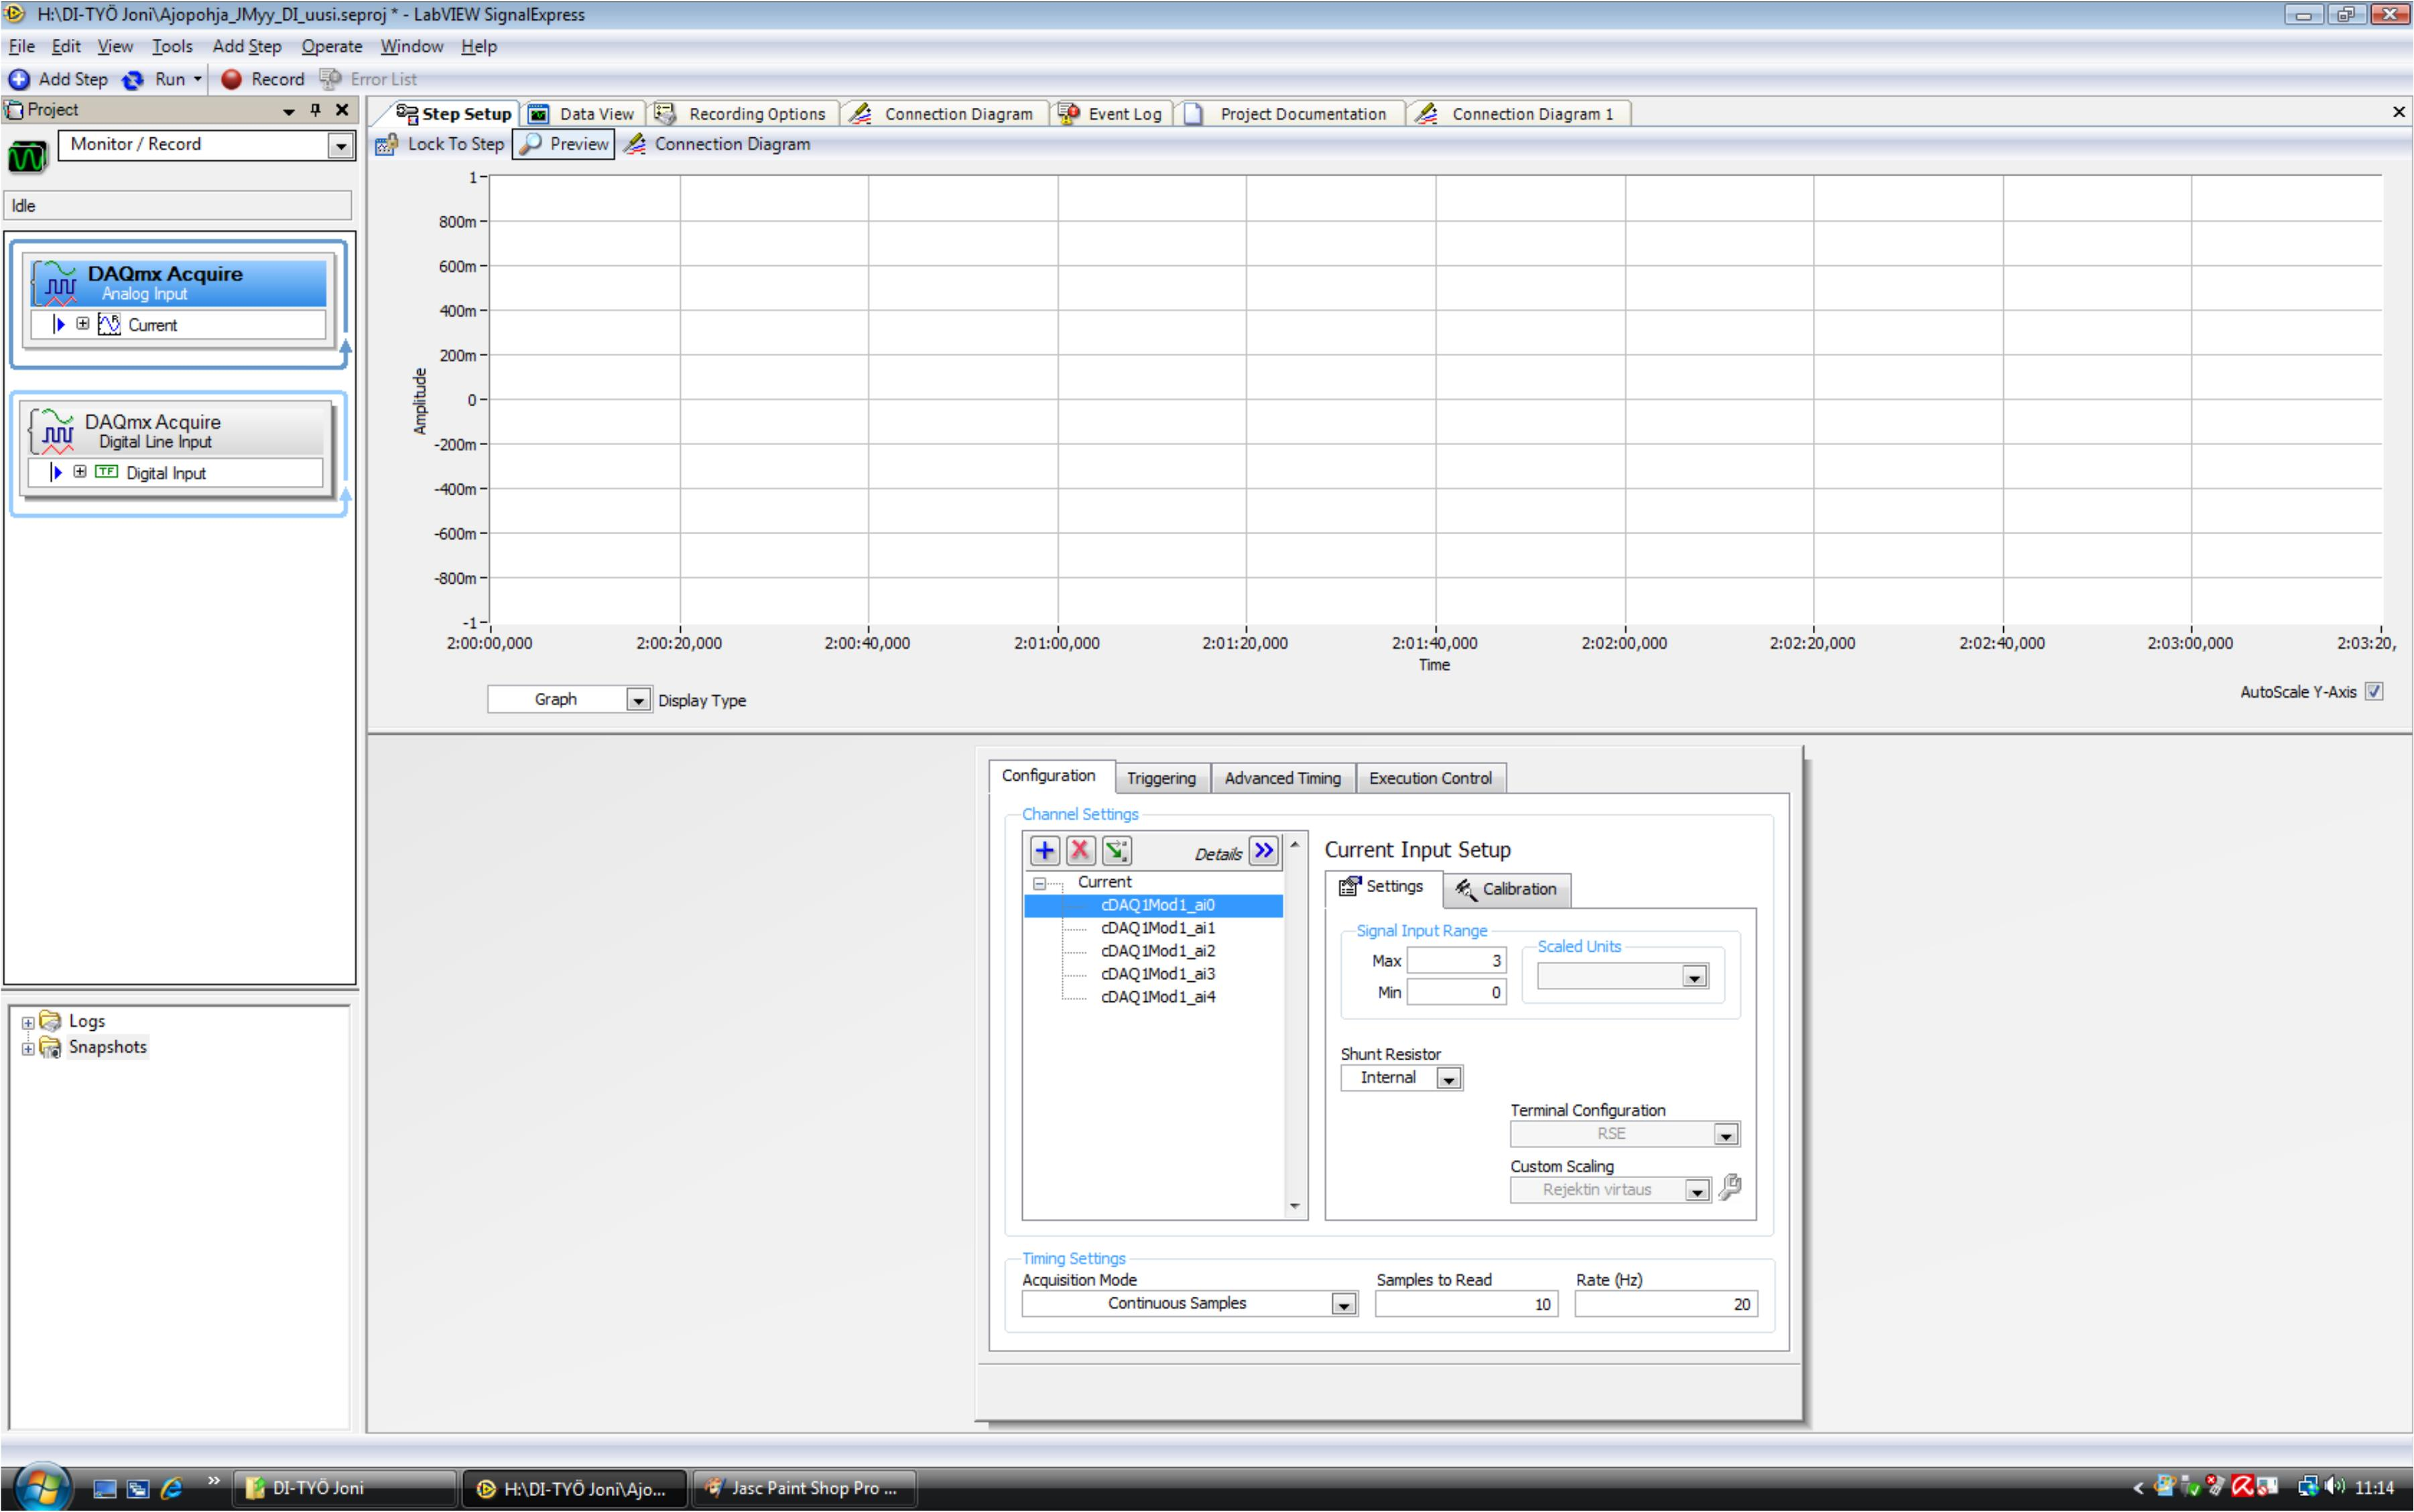Screen dimensions: 2414x1512
Task: Click the Lock To Step icon
Action: [387, 144]
